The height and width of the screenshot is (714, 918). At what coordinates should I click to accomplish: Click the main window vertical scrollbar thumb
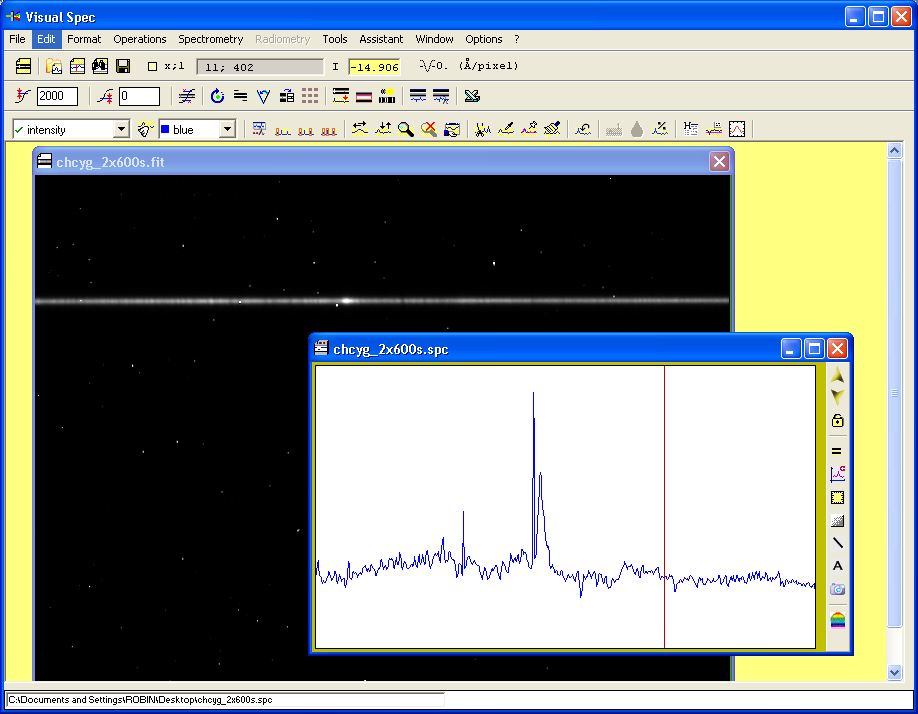click(894, 393)
